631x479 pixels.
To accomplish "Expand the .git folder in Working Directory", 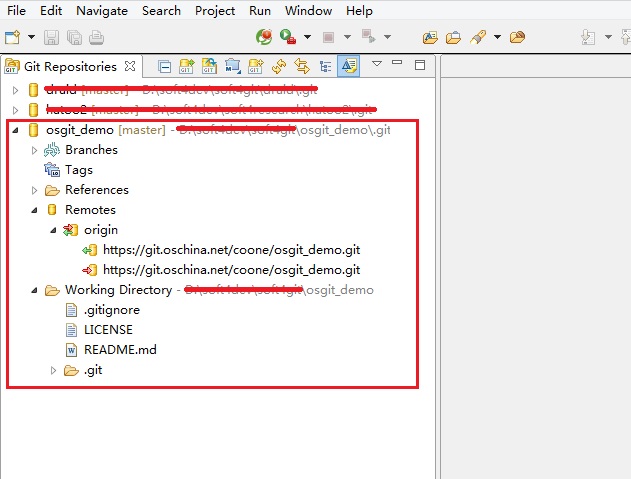I will pos(54,370).
